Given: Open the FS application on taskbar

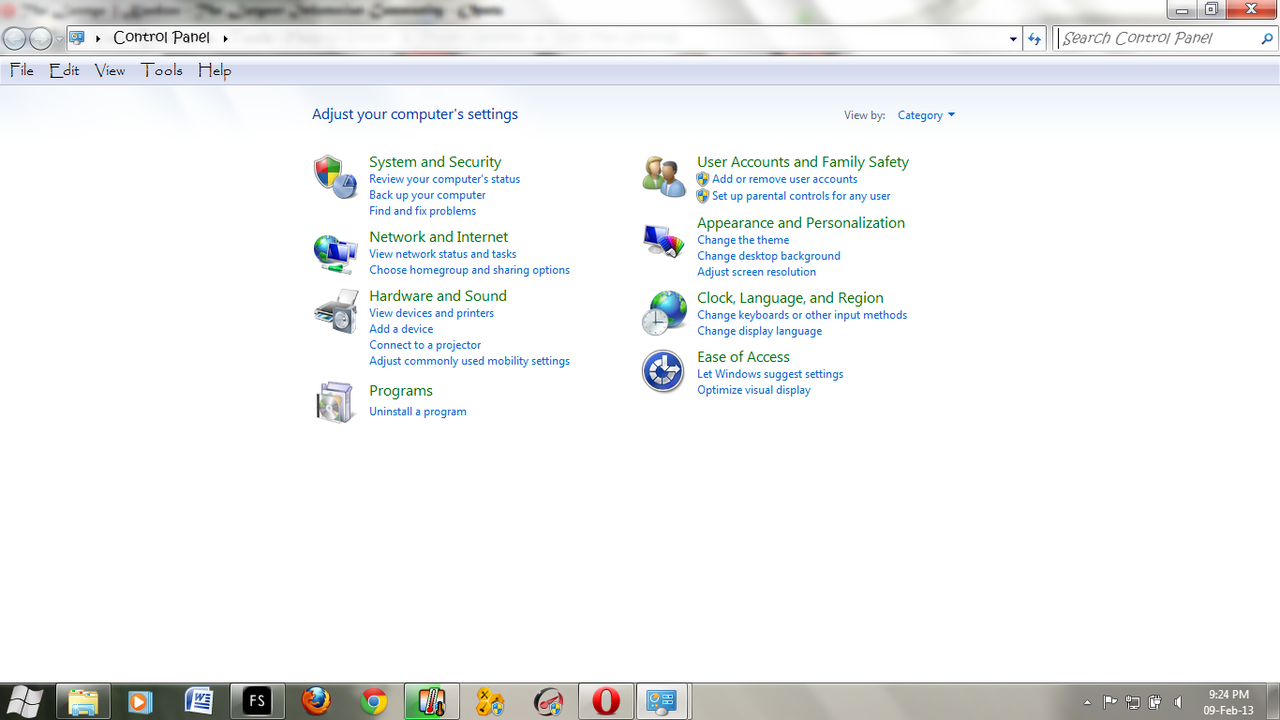Looking at the screenshot, I should click(256, 702).
